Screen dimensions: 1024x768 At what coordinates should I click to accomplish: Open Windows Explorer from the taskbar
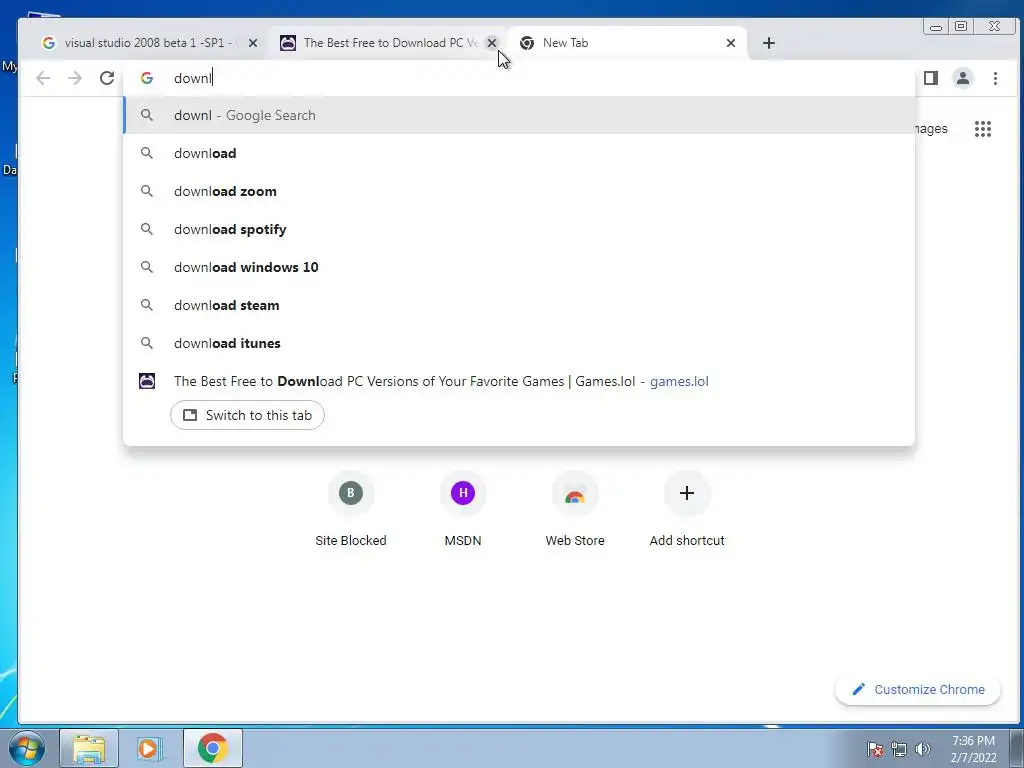89,748
